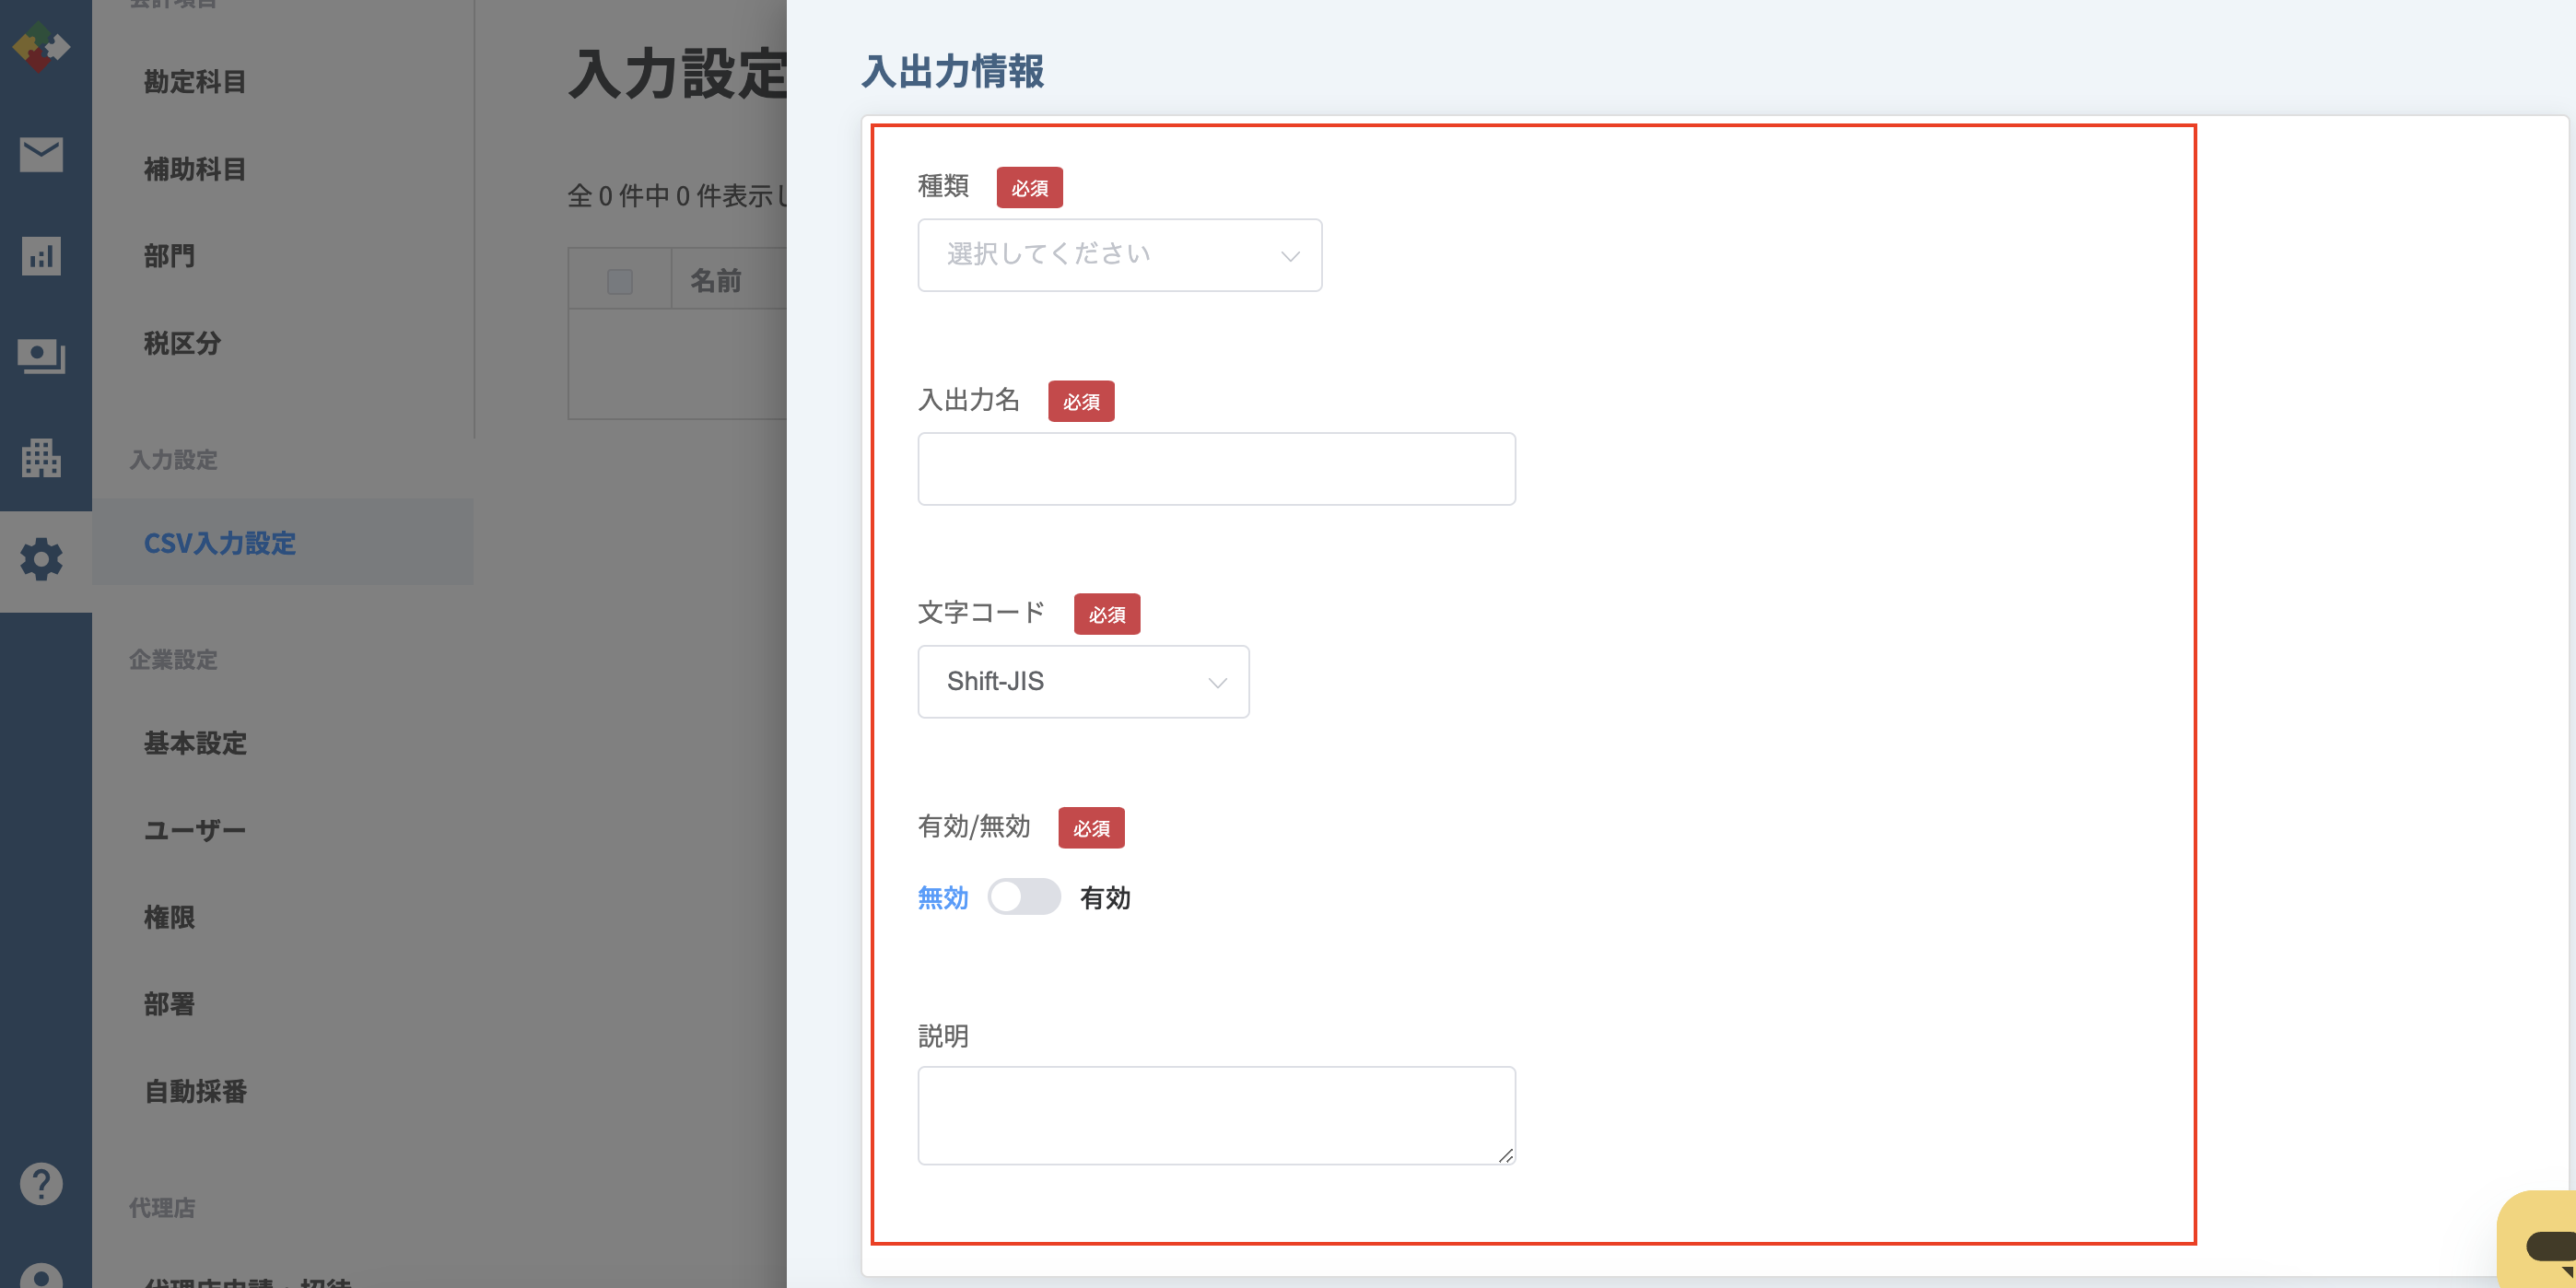Open 補助科目 menu item
Screen dimensions: 2576x1288
pos(195,169)
